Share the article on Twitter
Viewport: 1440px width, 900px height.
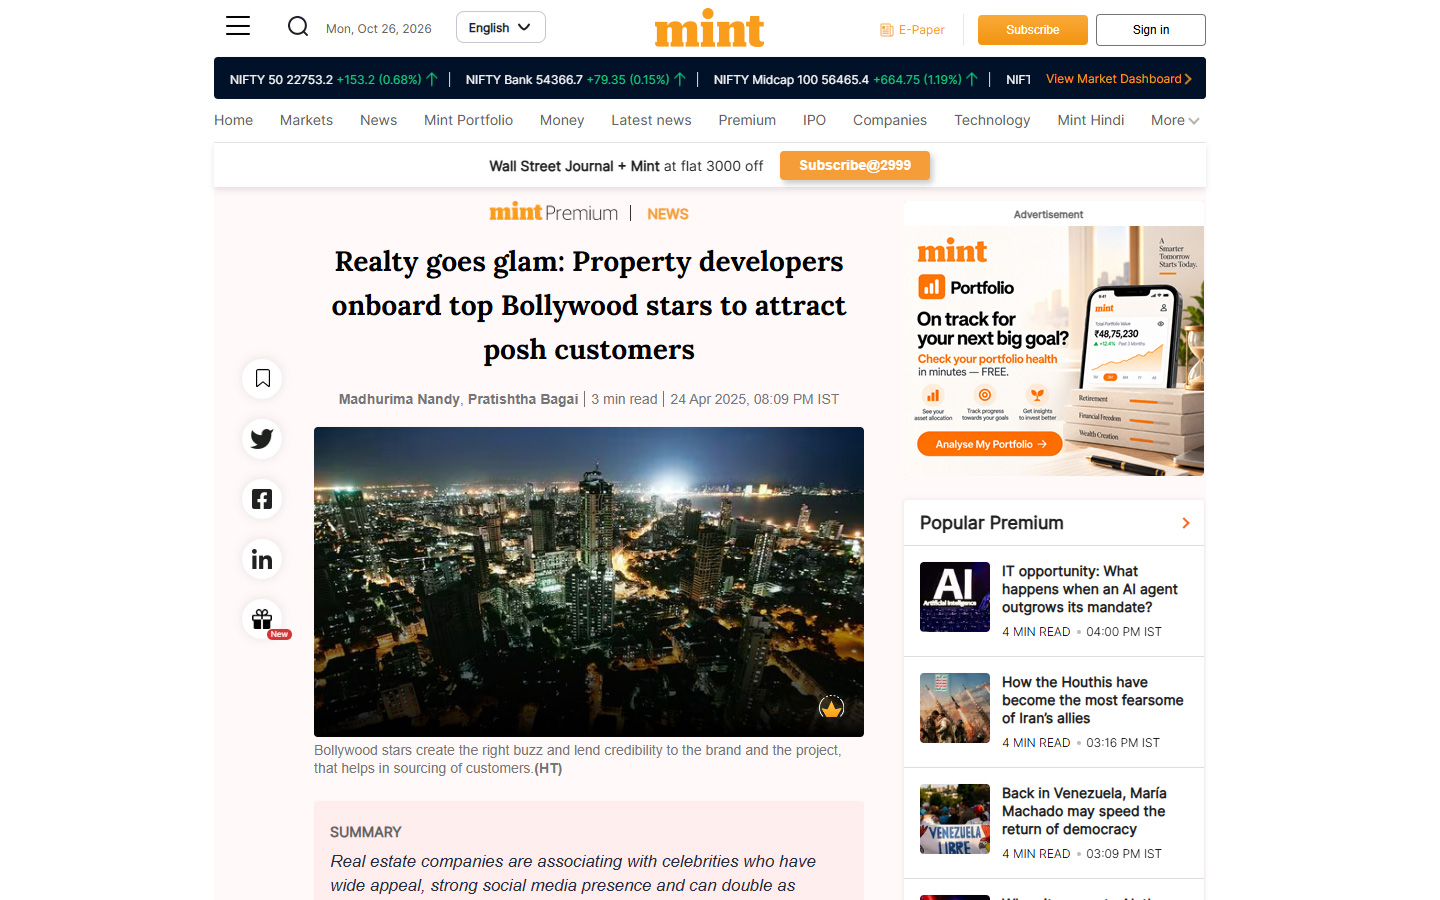pyautogui.click(x=262, y=438)
